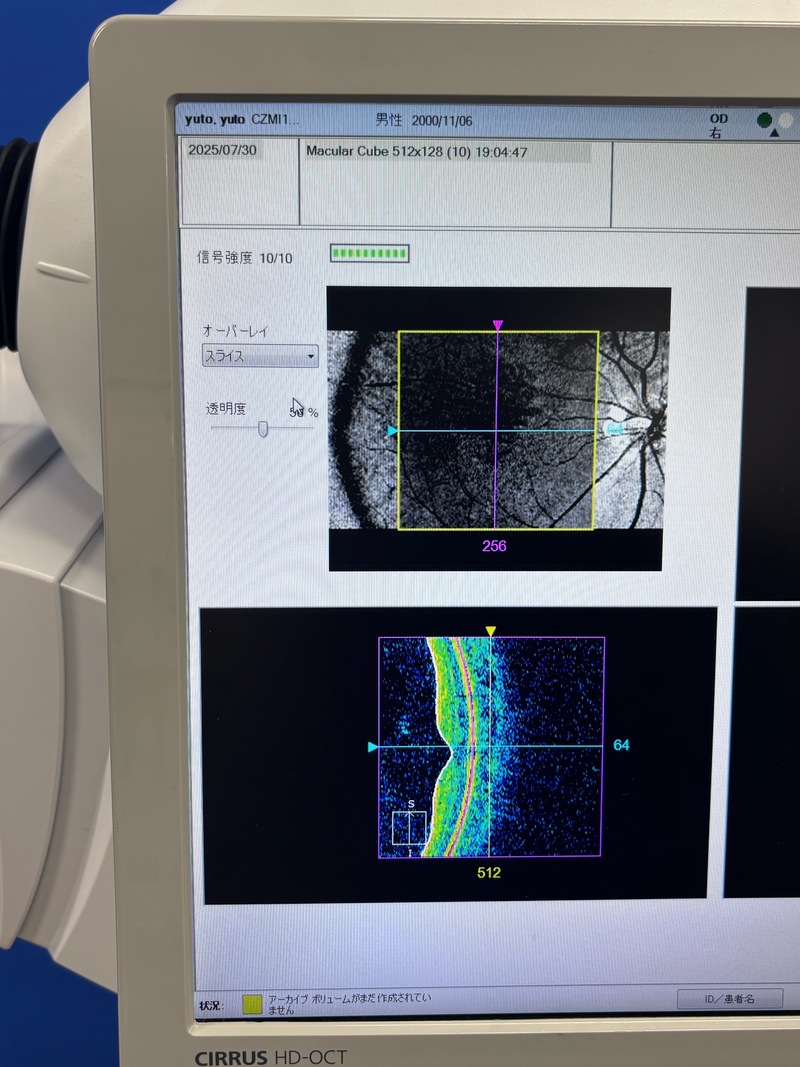
Task: Click the small black triangle below the status dot
Action: coord(773,133)
